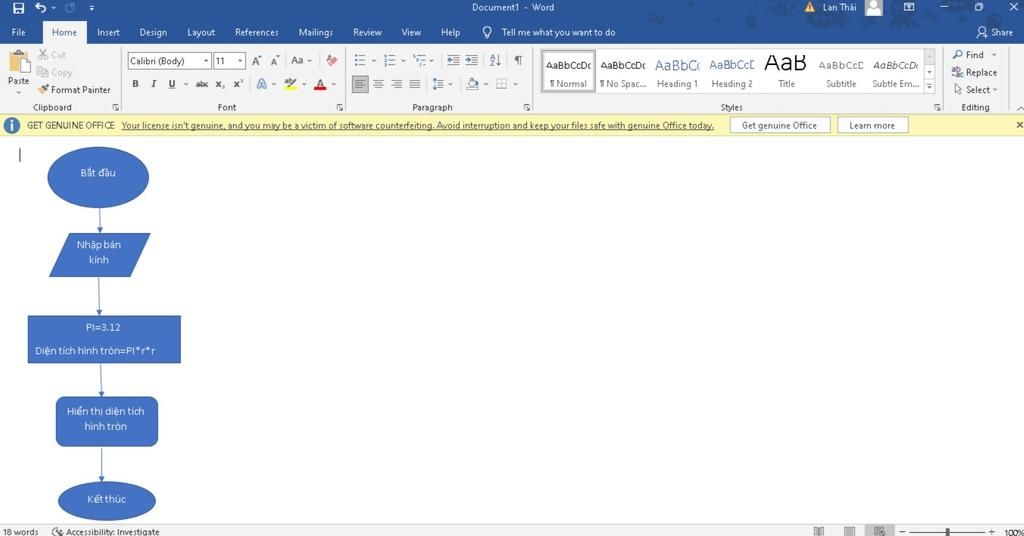Justify the paragraph text
This screenshot has width=1024, height=536.
click(415, 84)
